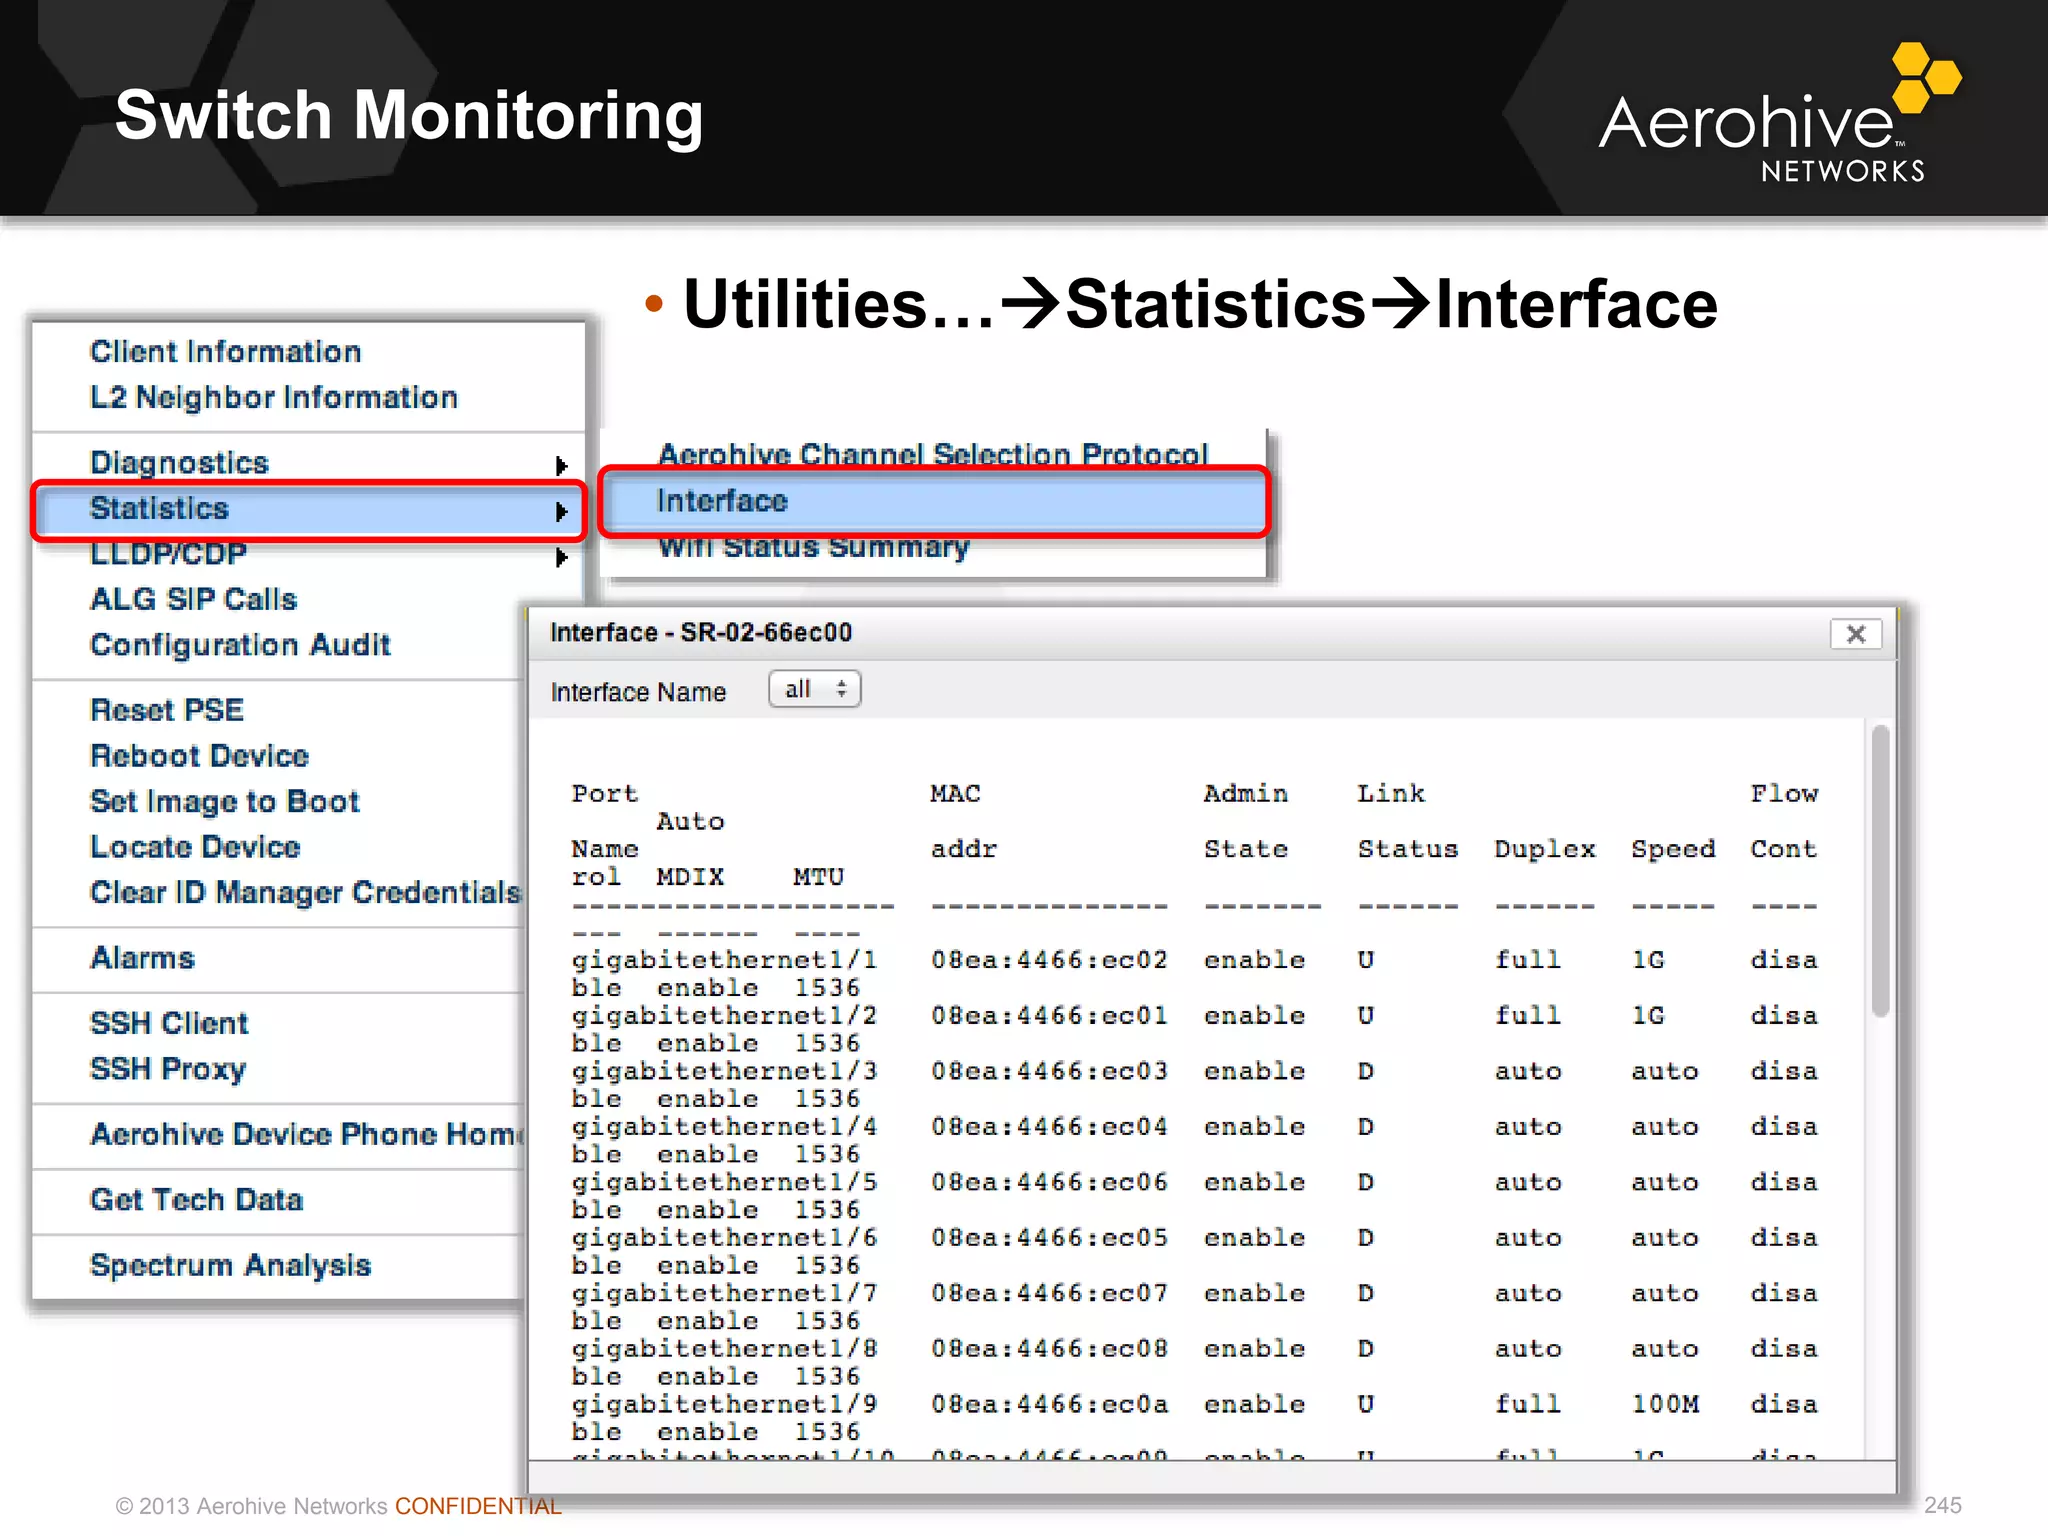This screenshot has width=2048, height=1536.
Task: Expand the LLDP/CDP submenu arrow
Action: click(x=561, y=557)
